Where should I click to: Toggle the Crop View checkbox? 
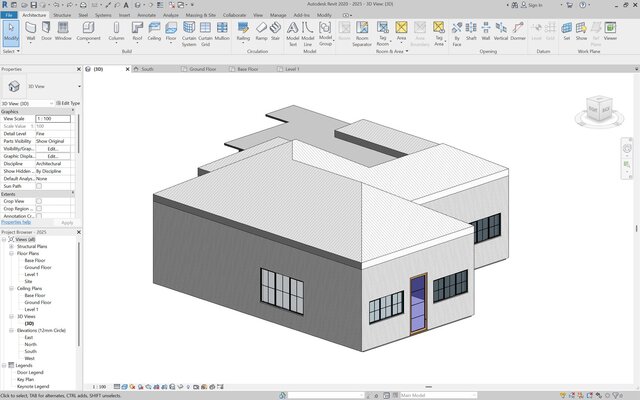[39, 201]
